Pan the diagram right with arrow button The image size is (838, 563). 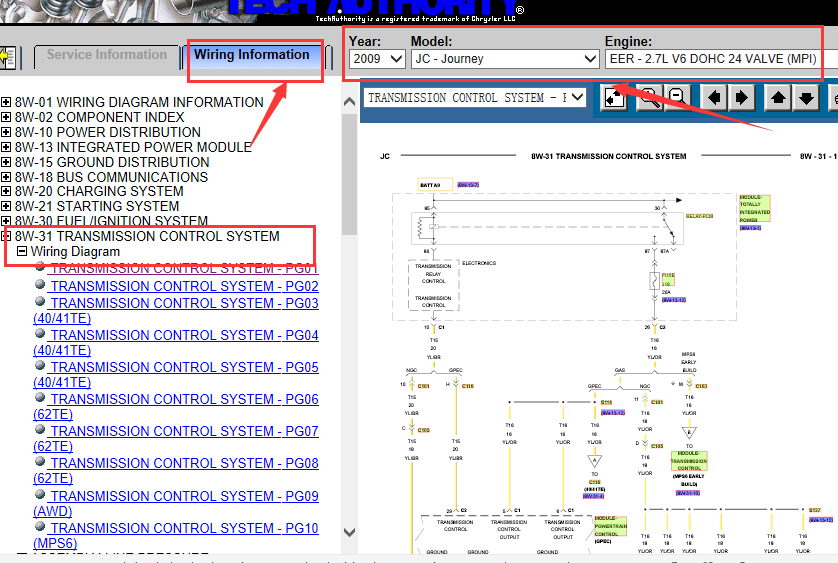[x=741, y=98]
